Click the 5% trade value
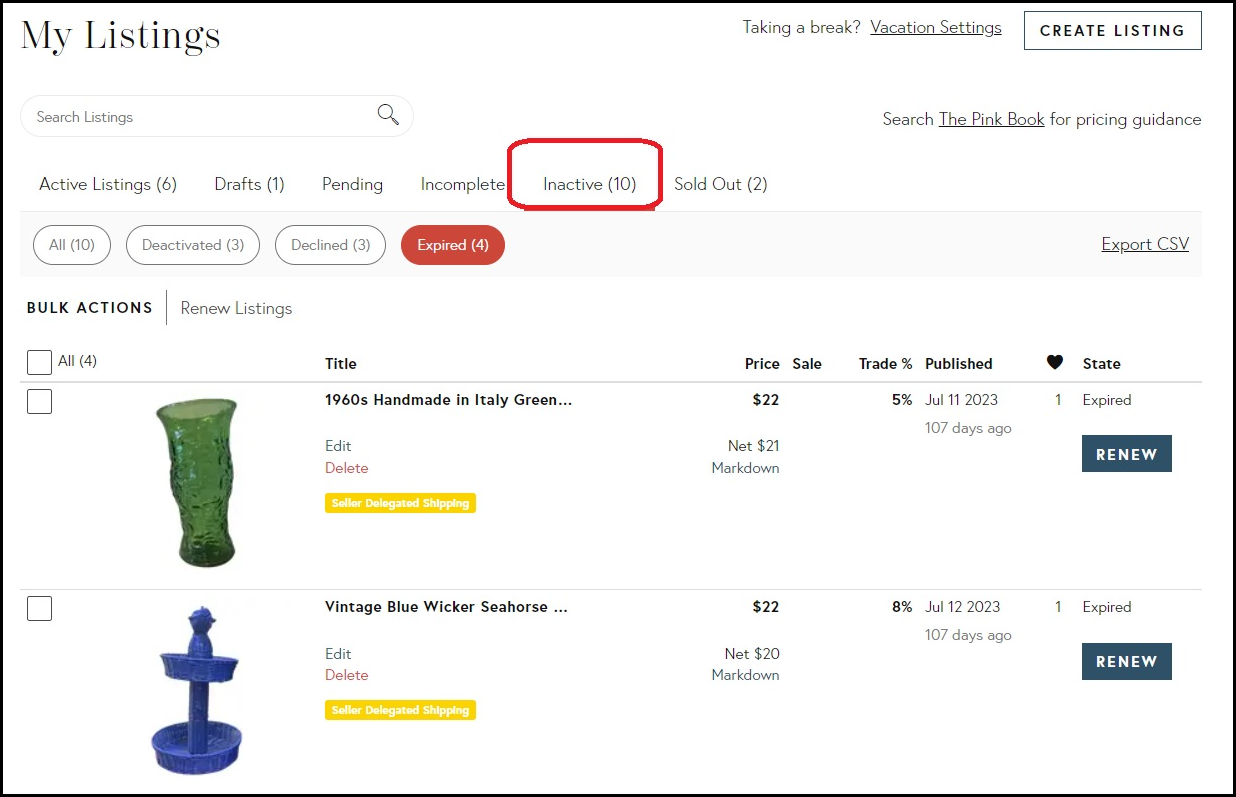Viewport: 1236px width, 797px height. 902,400
